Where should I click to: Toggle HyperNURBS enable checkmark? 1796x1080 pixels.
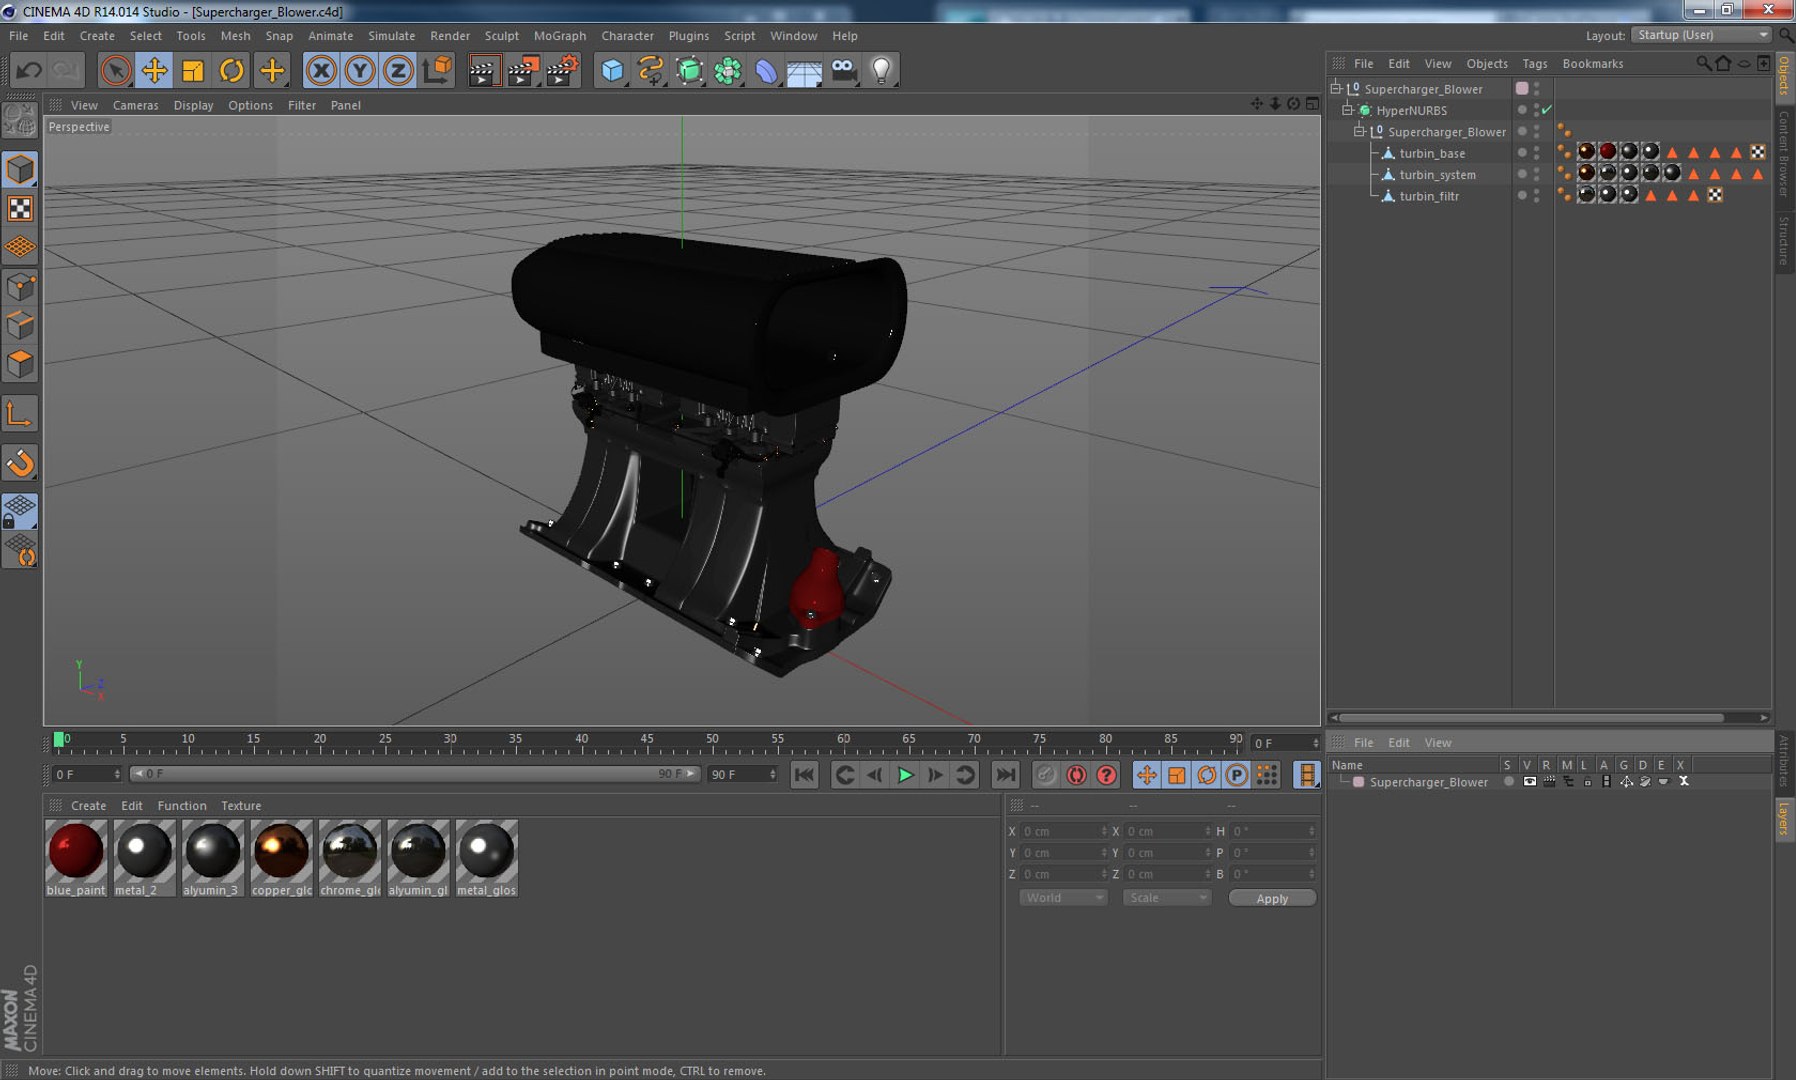tap(1547, 110)
